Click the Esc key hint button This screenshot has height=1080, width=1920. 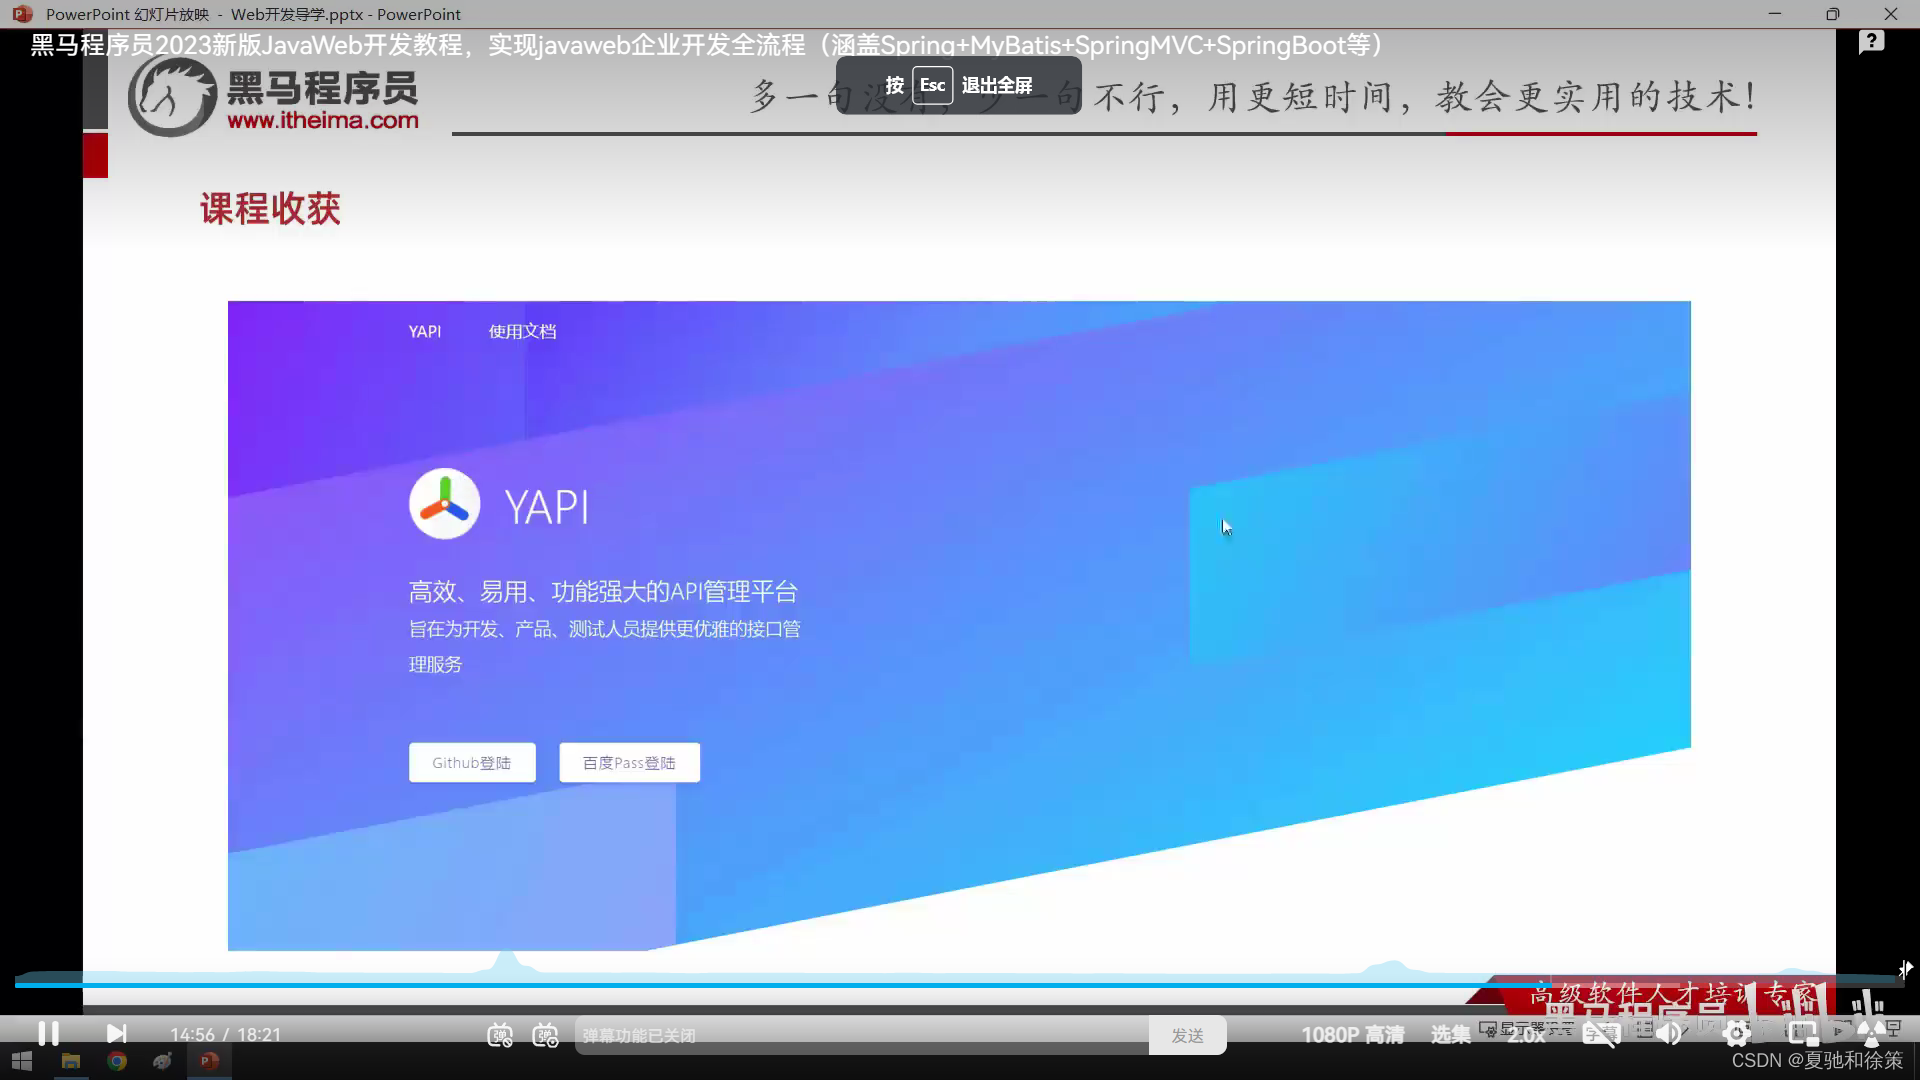click(x=932, y=85)
